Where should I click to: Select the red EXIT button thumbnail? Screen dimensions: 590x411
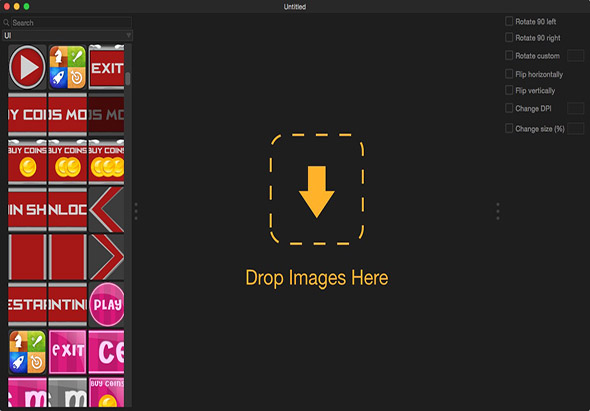click(106, 67)
